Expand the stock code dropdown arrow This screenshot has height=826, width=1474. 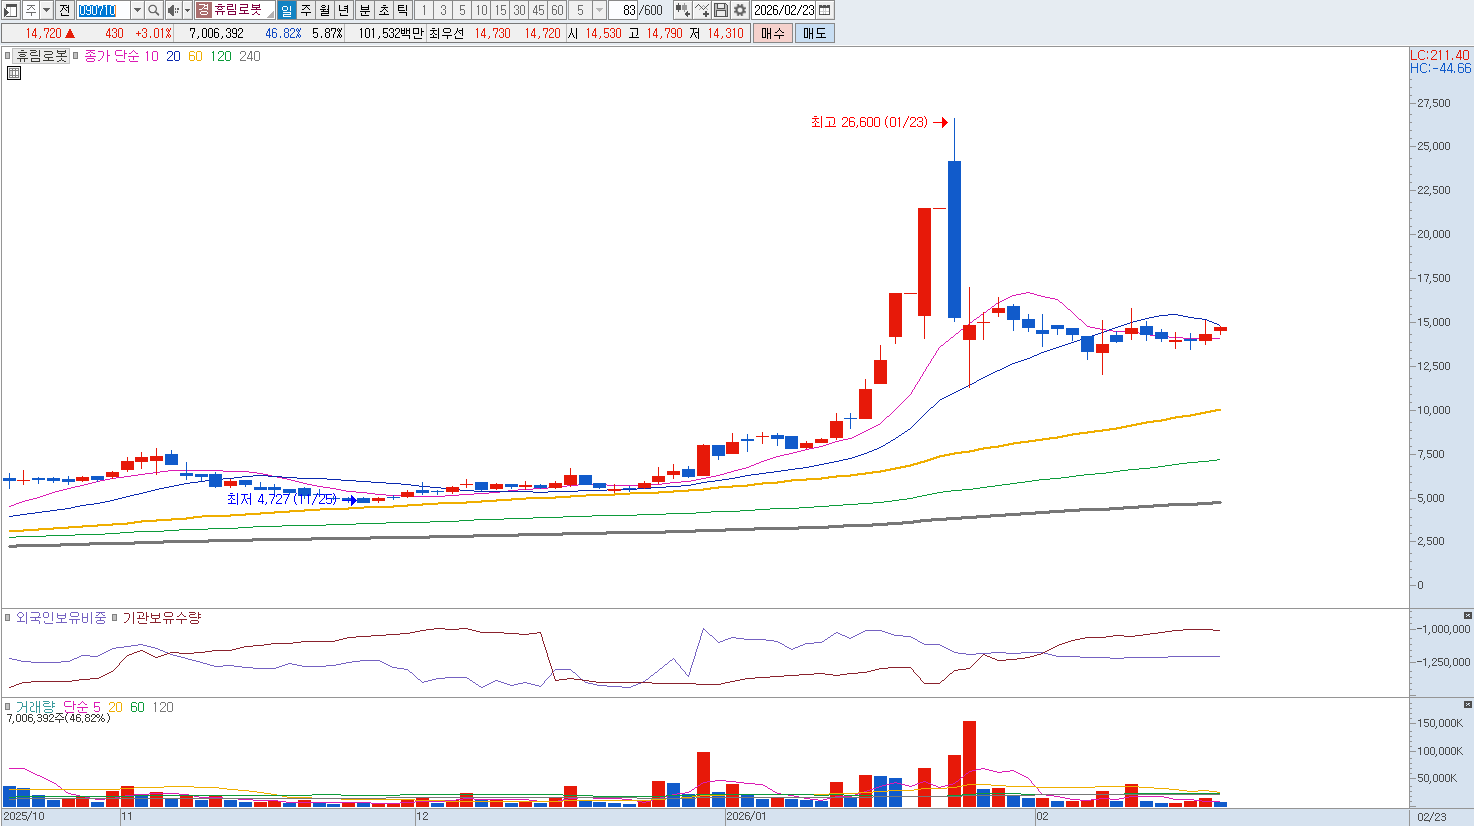[137, 10]
